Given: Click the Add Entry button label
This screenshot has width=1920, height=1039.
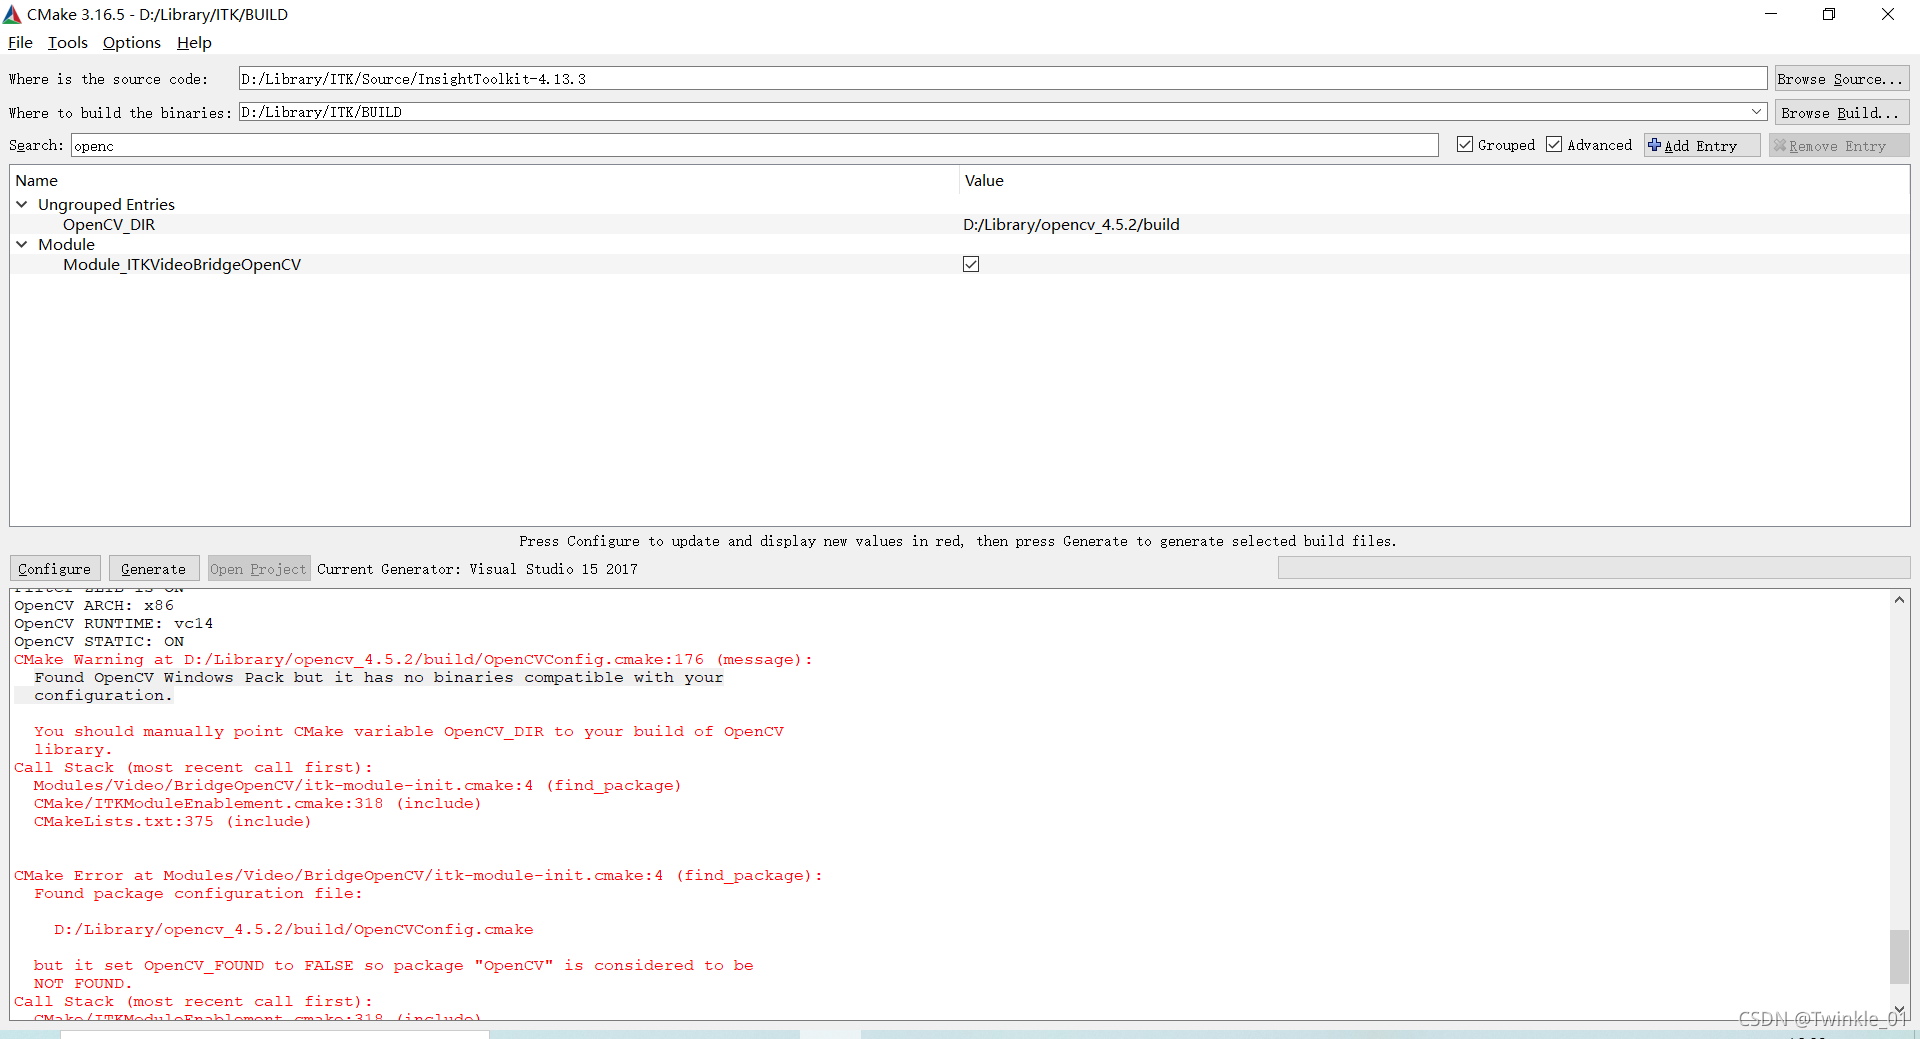Looking at the screenshot, I should (1701, 146).
